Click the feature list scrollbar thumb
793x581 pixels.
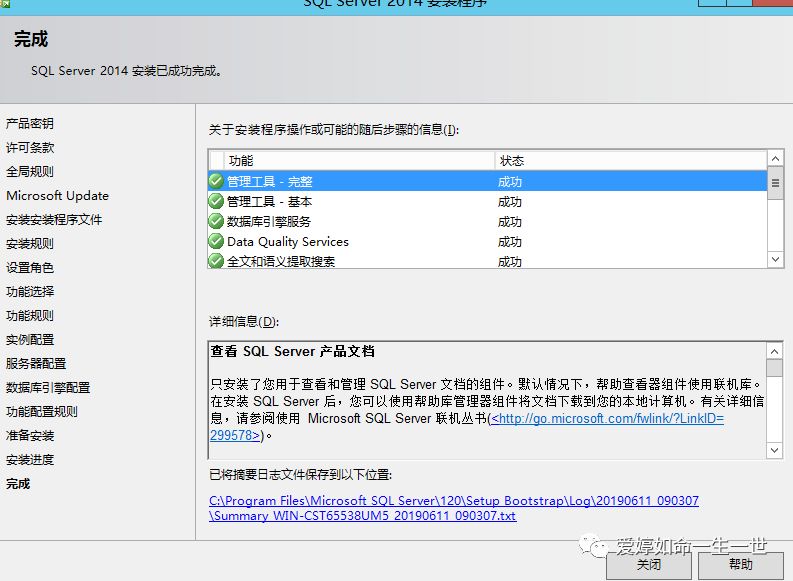[x=775, y=183]
